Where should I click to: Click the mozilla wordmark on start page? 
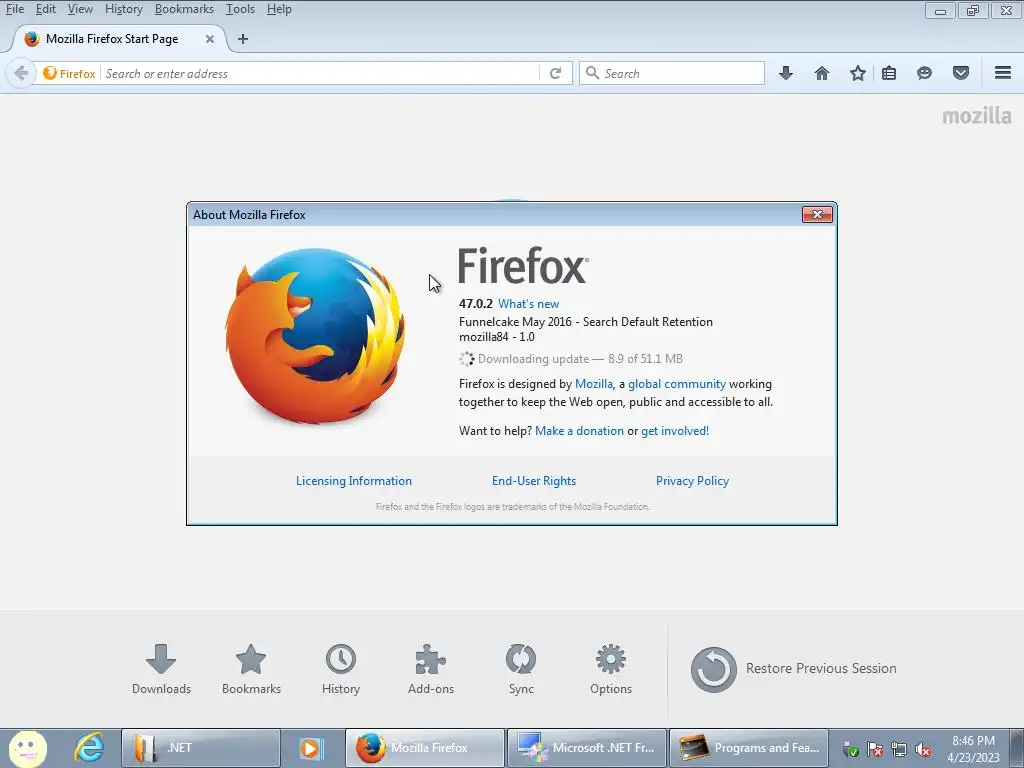tap(976, 116)
